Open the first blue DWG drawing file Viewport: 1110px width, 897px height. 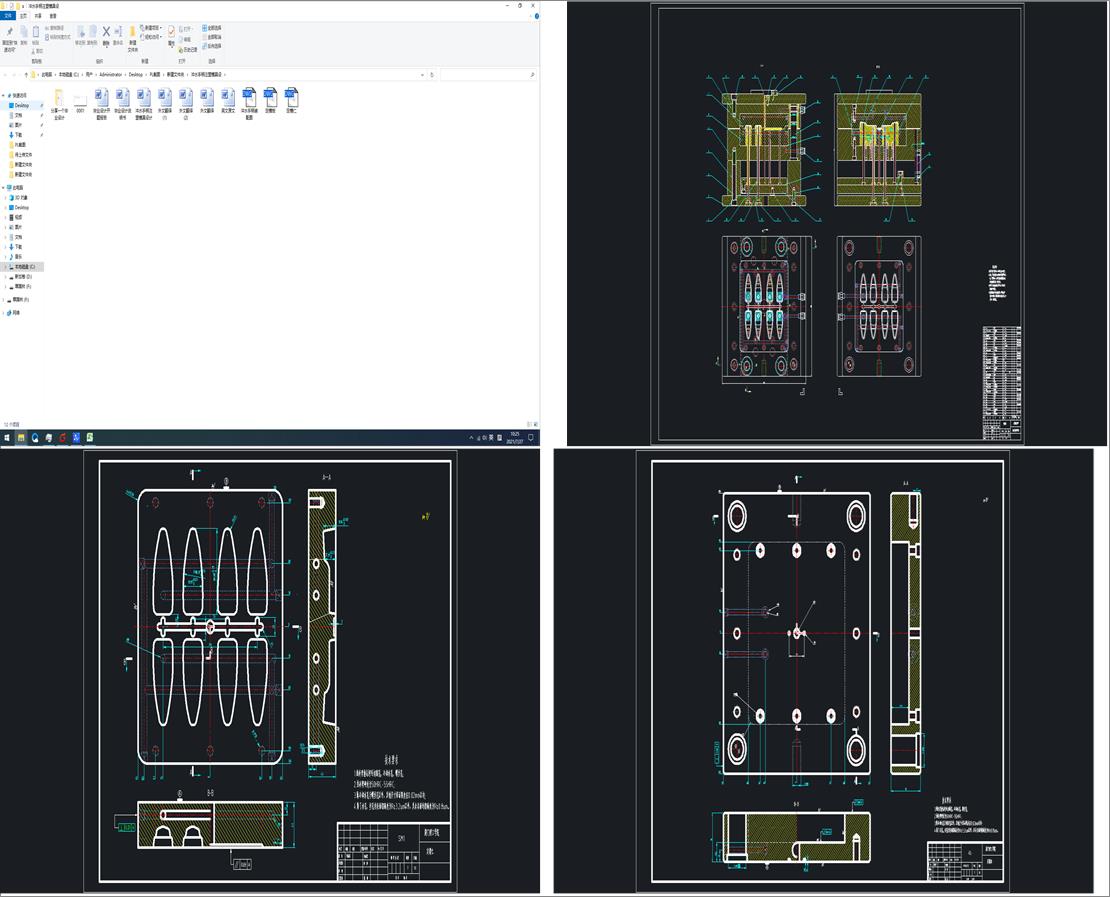[247, 97]
